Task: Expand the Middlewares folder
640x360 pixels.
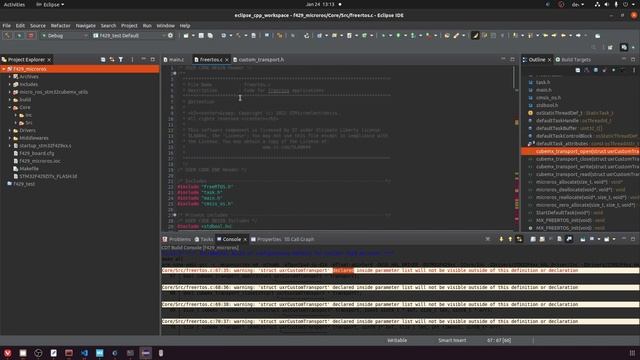Action: [10, 138]
